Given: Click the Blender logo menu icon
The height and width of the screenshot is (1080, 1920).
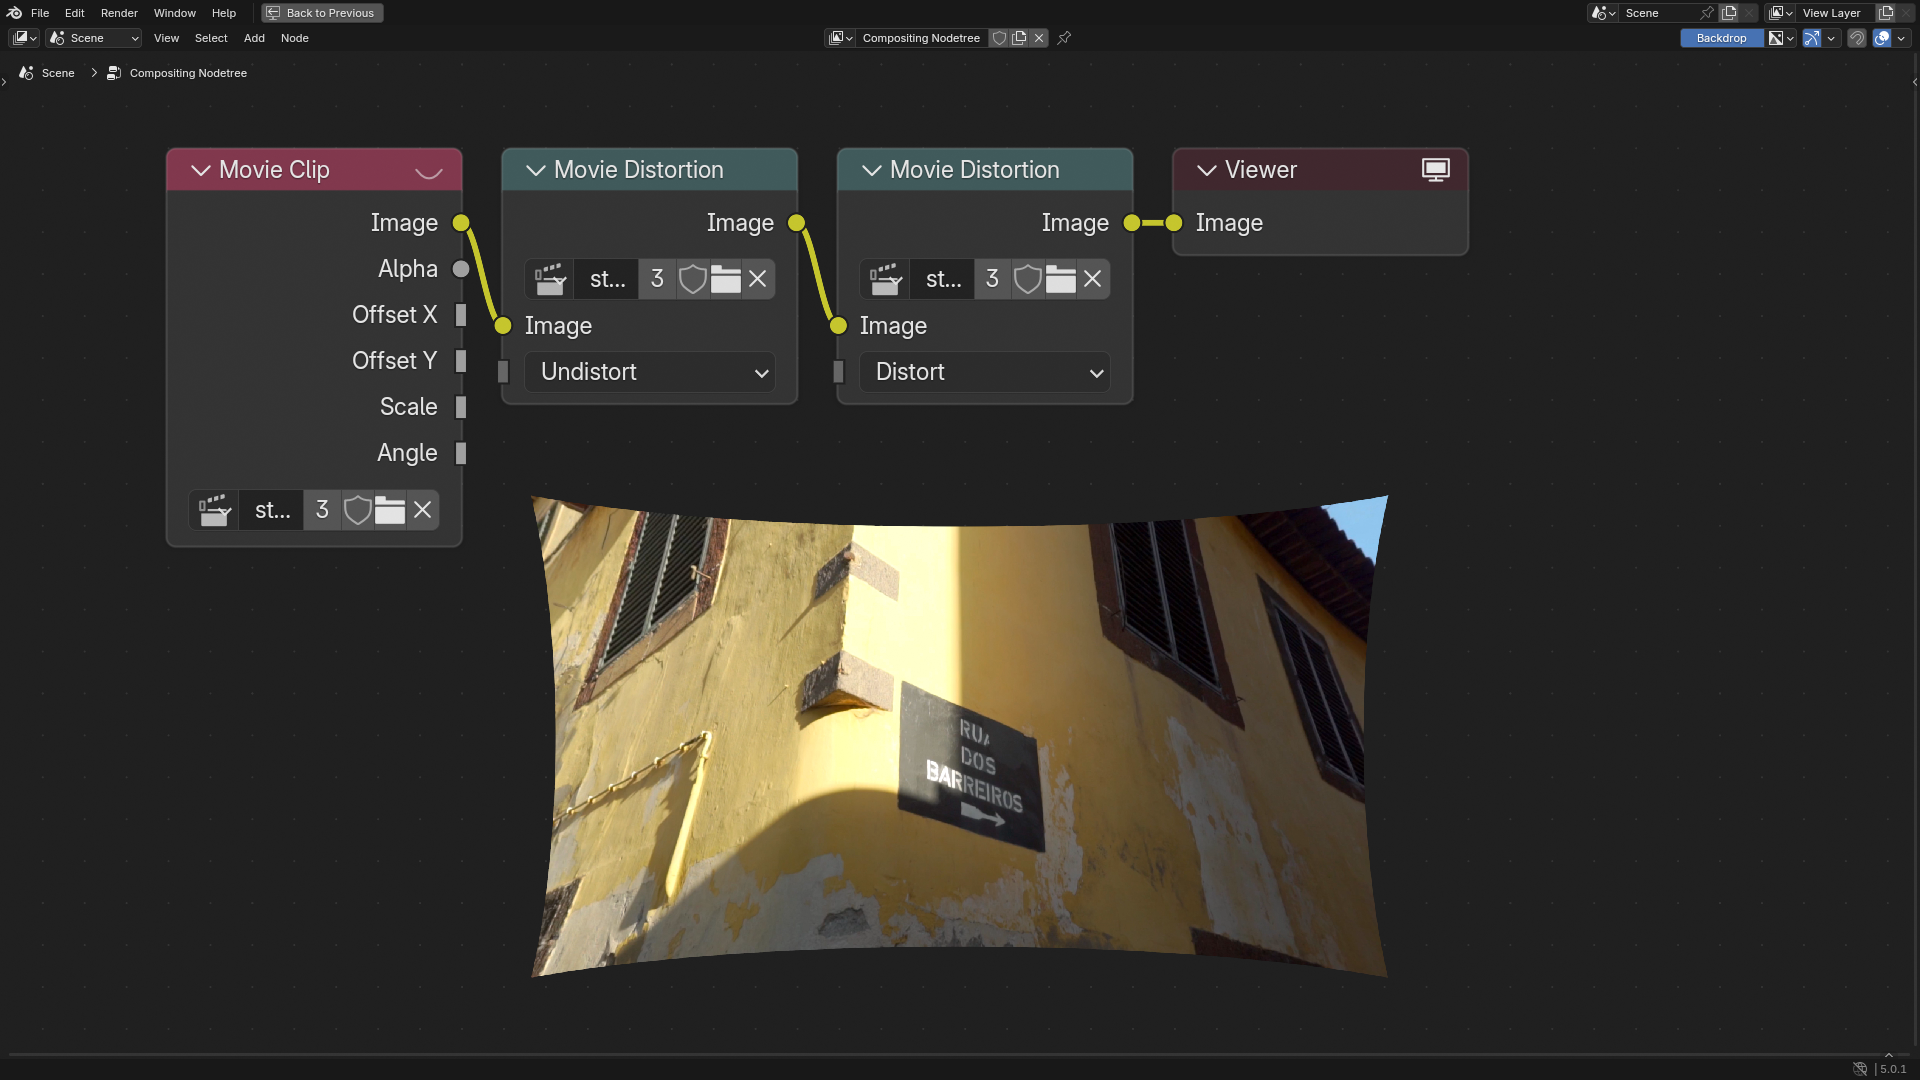Looking at the screenshot, I should (14, 13).
